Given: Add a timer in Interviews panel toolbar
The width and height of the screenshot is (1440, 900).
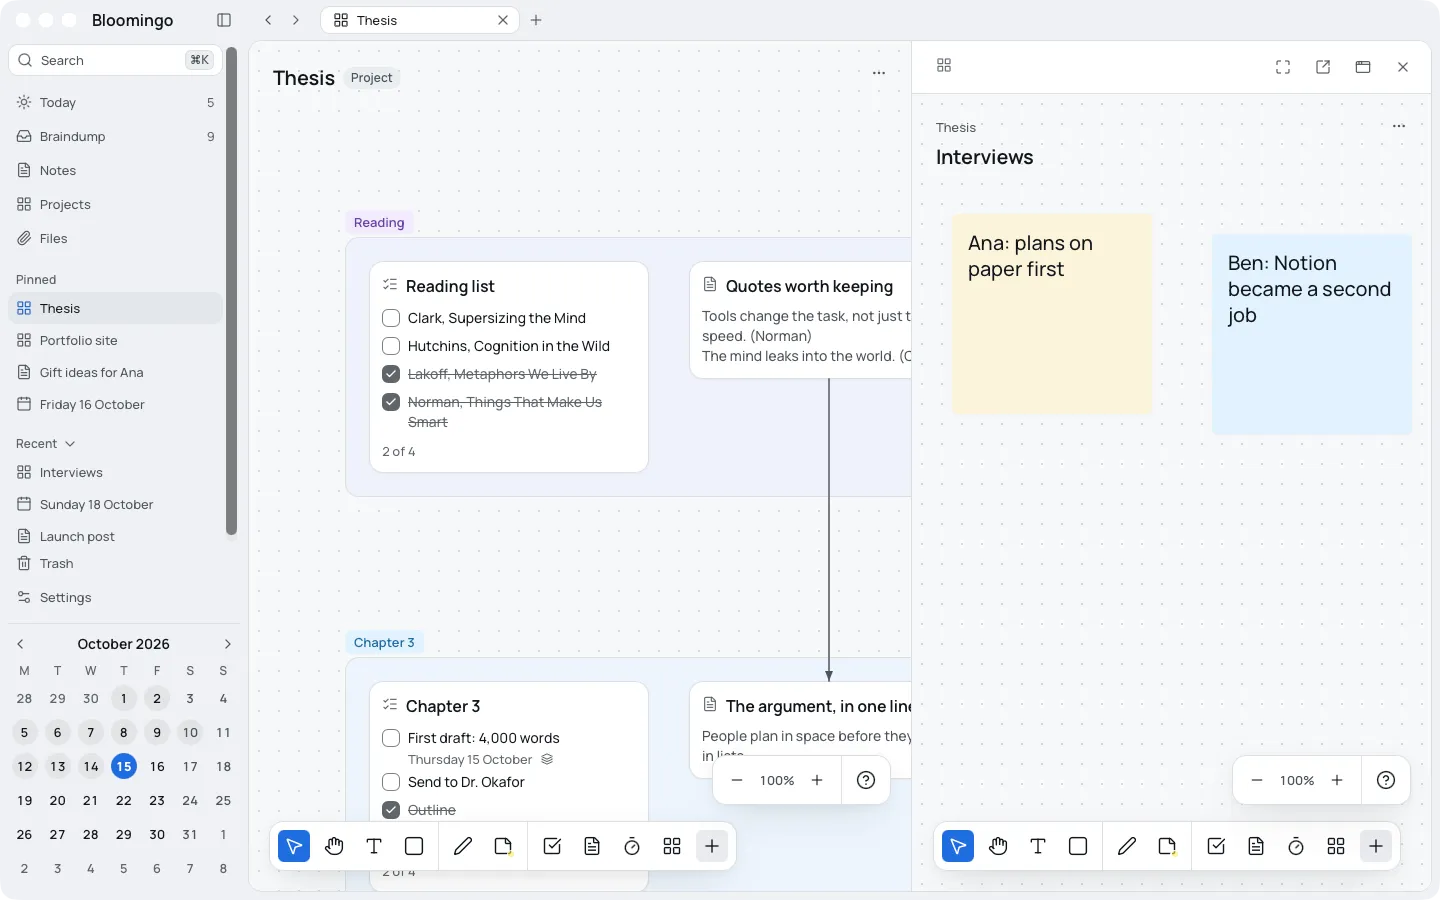Looking at the screenshot, I should click(1296, 846).
